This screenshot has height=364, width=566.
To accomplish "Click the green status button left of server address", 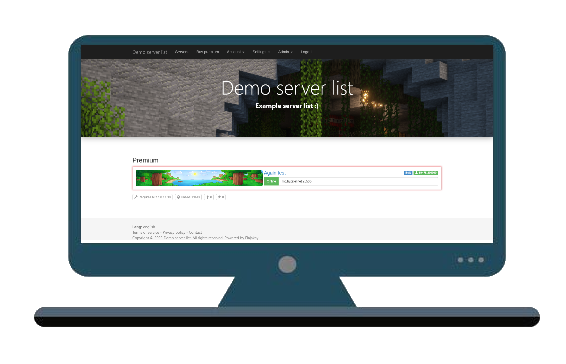I will (x=271, y=181).
